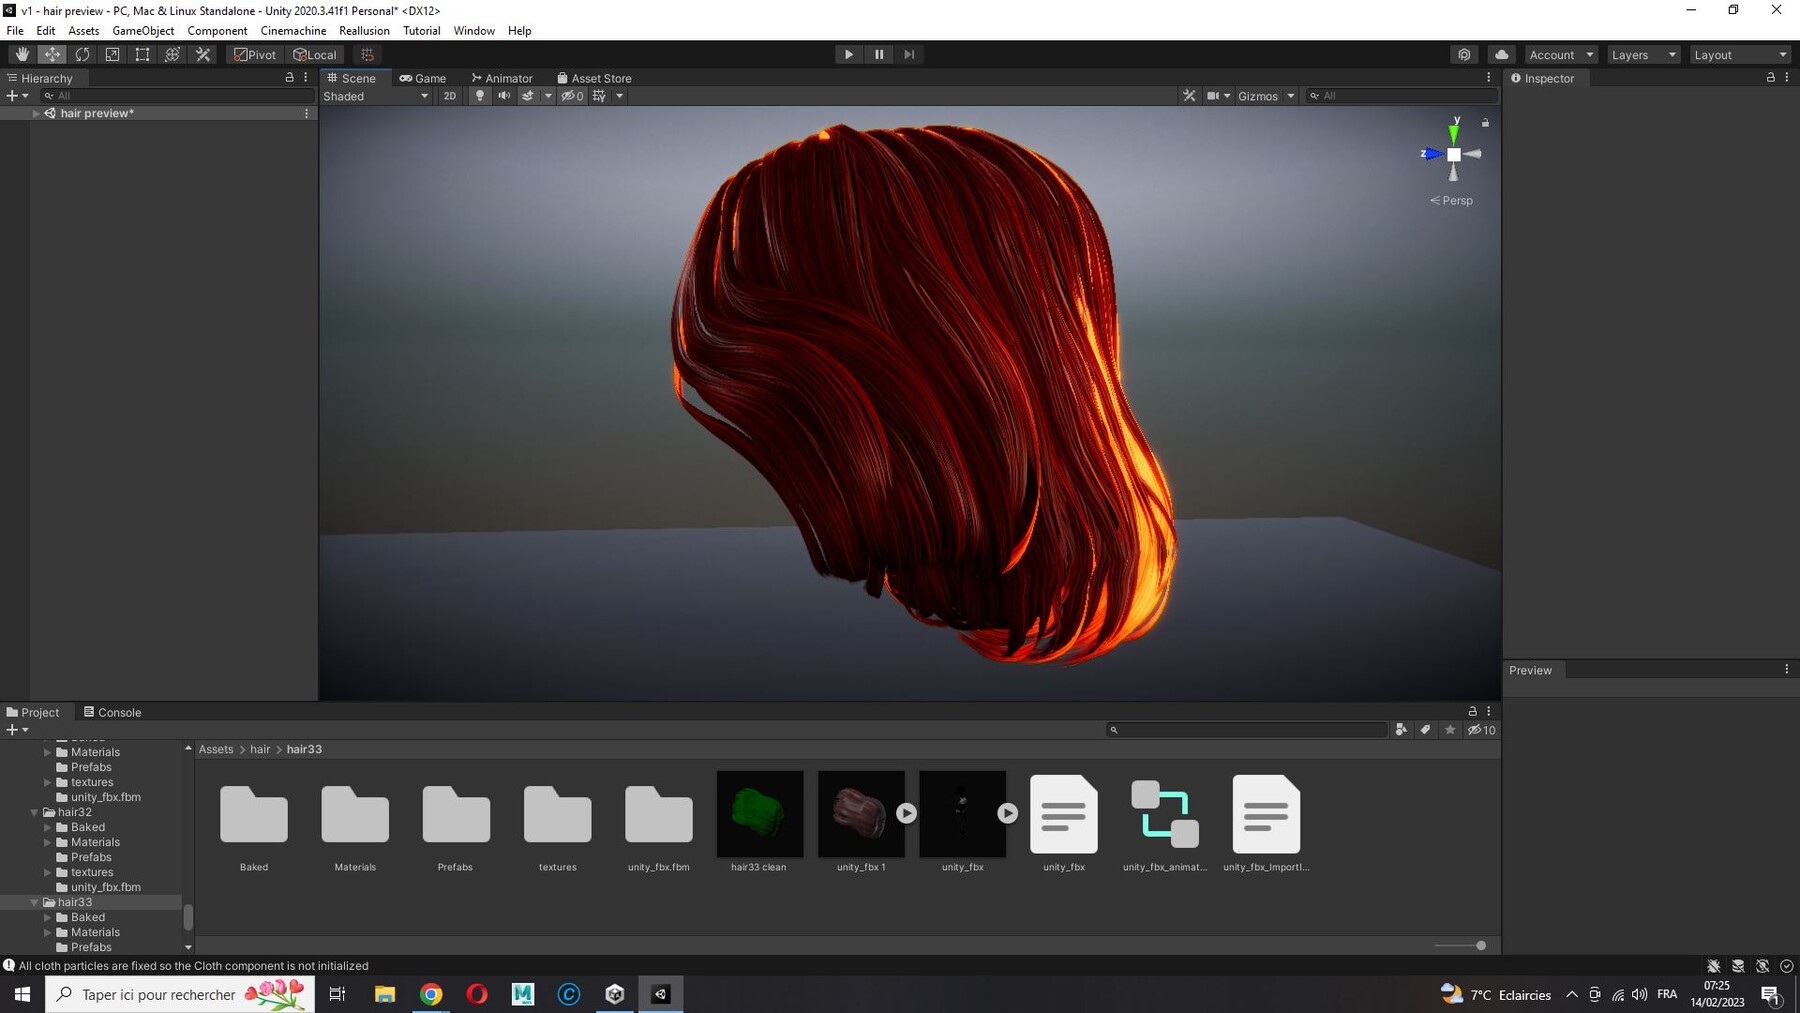Select the Scale tool
This screenshot has height=1013, width=1800.
point(112,55)
